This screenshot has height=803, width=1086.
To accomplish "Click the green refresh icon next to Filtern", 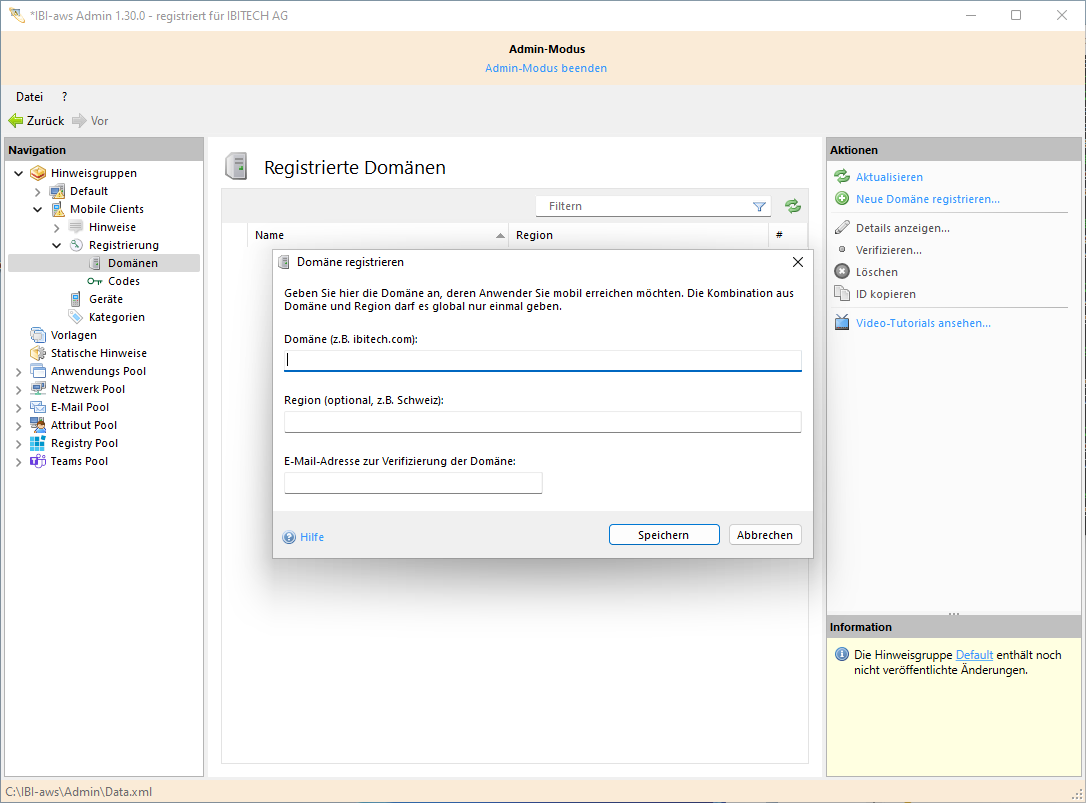I will pyautogui.click(x=792, y=205).
